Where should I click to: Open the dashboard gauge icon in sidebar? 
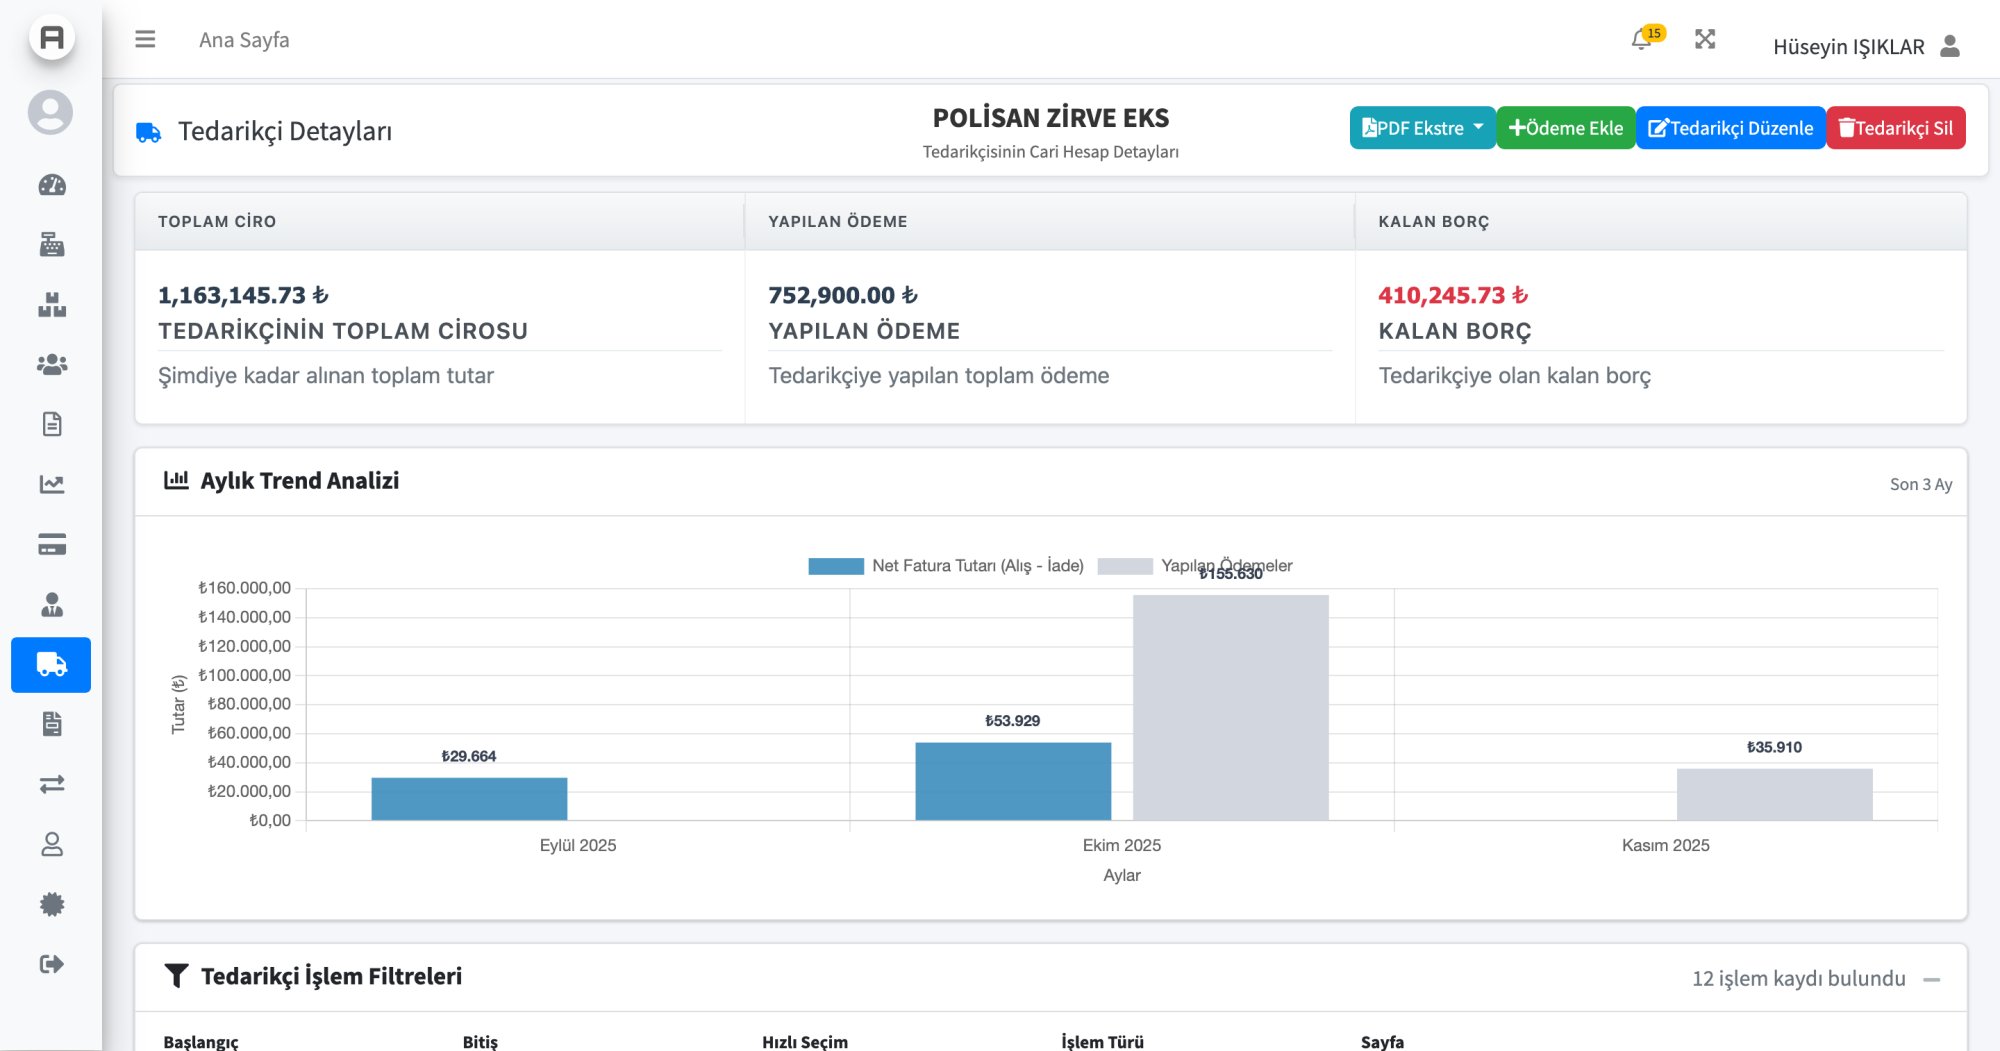click(x=52, y=185)
